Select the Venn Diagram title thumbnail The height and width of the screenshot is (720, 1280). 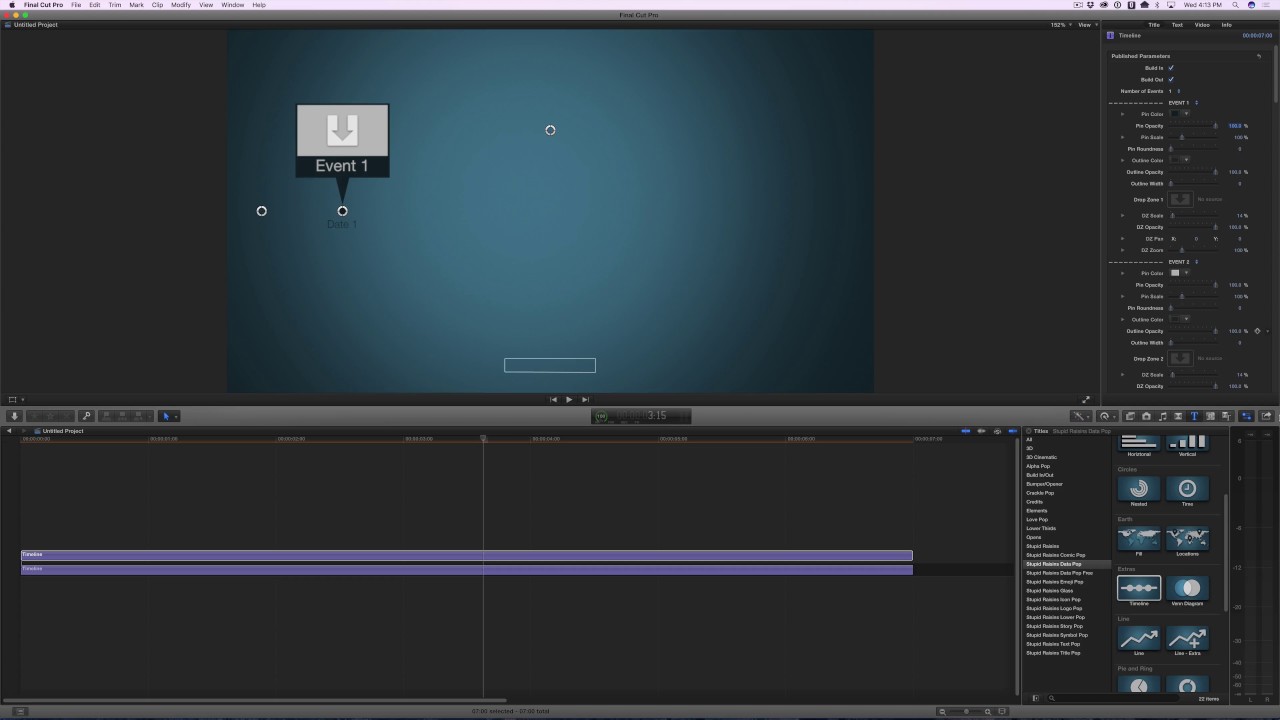click(1187, 588)
